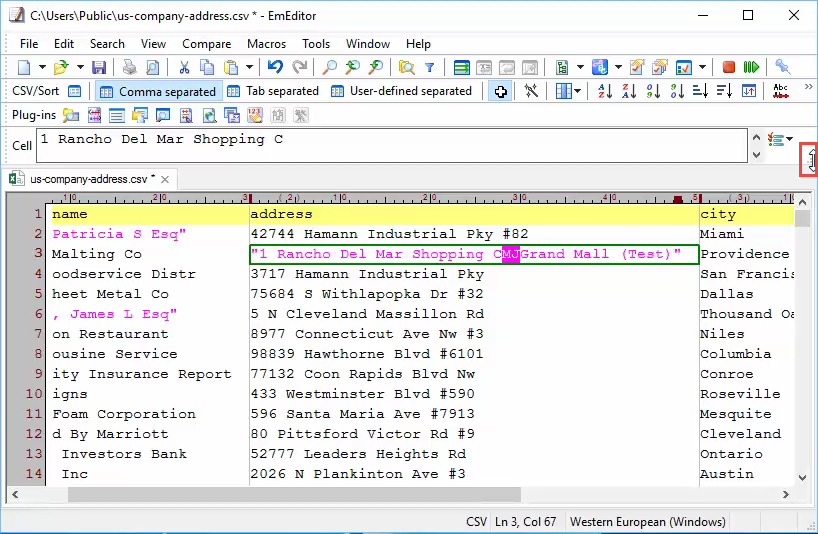Image resolution: width=818 pixels, height=534 pixels.
Task: Sort column A to Z ascending
Action: pyautogui.click(x=605, y=91)
